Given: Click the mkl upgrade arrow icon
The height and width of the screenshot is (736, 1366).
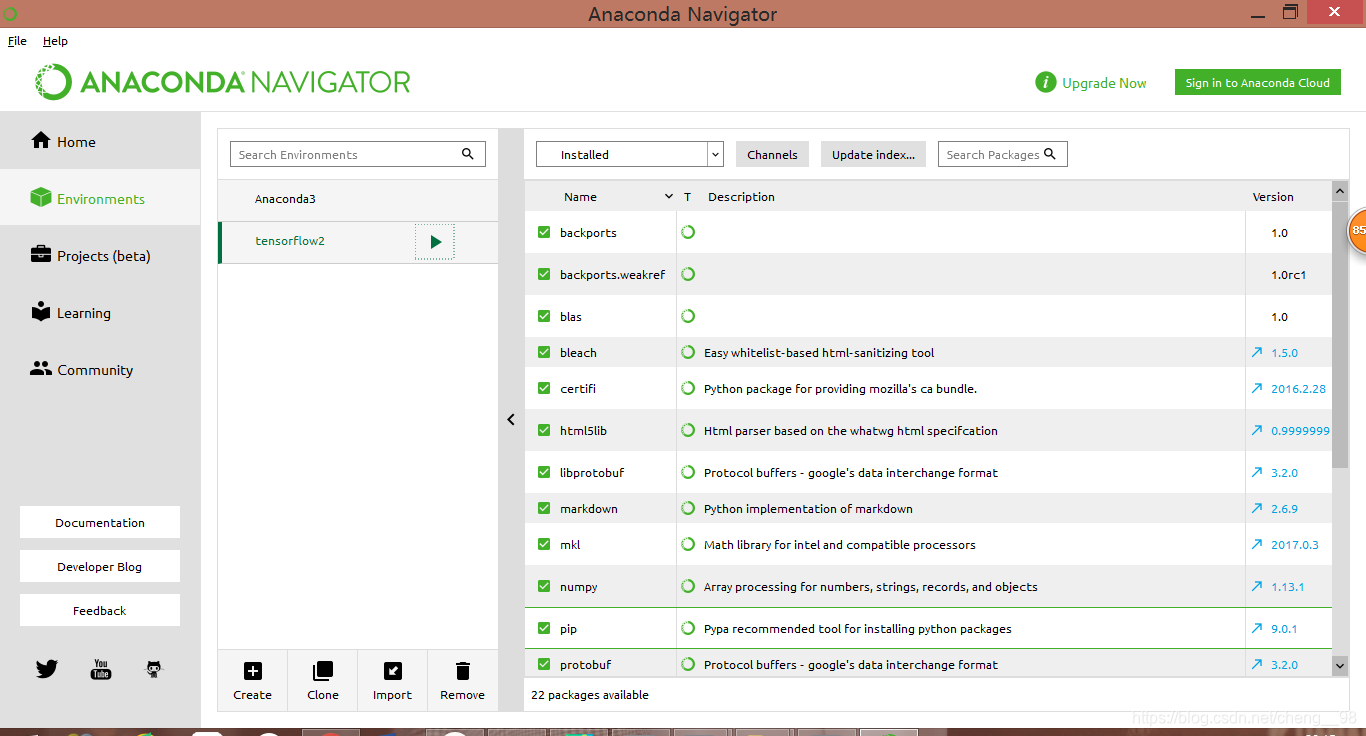Looking at the screenshot, I should 1256,544.
